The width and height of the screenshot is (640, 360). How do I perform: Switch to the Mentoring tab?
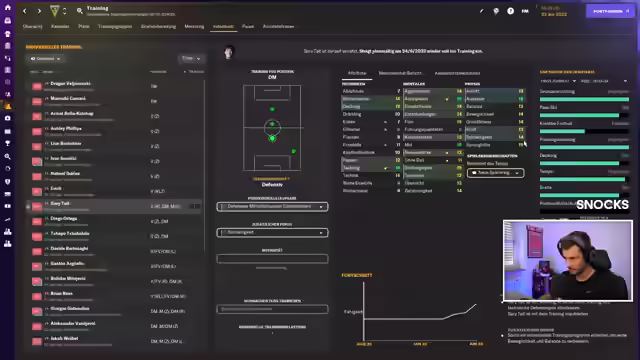click(194, 27)
